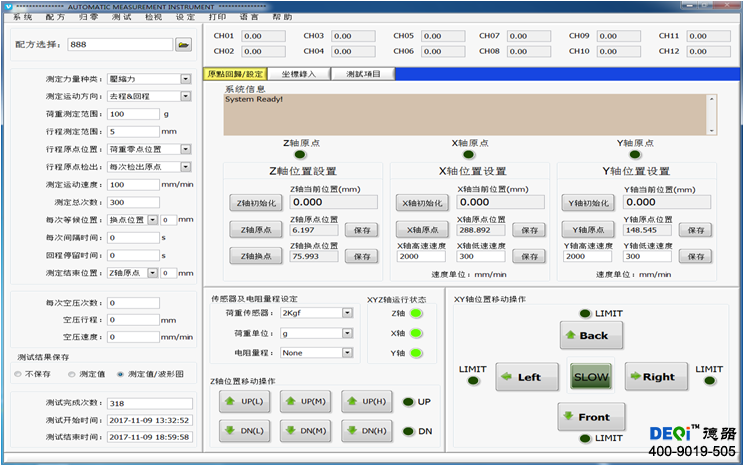Move Z axis up with UP(H)
This screenshot has width=744, height=466.
pos(367,401)
